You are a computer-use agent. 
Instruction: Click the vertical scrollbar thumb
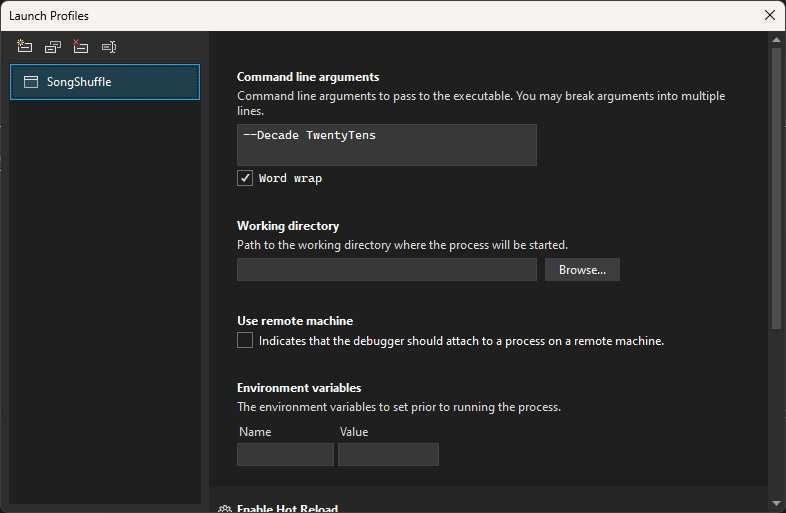[776, 189]
